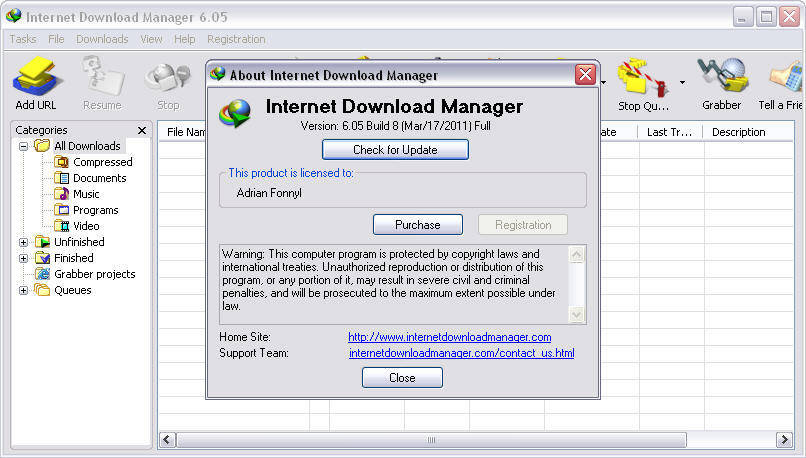Click the File Name column header
This screenshot has height=458, width=806.
182,132
